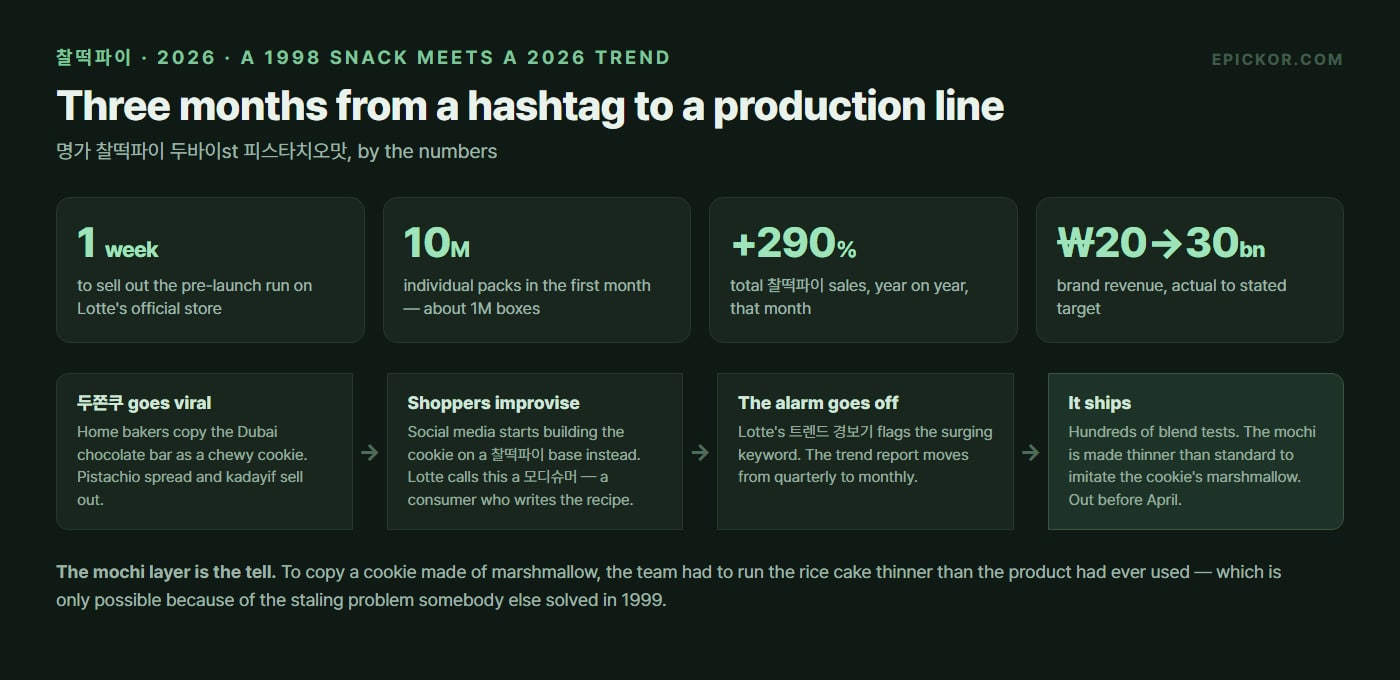Viewport: 1400px width, 680px height.
Task: Open the Shoppers improvise card
Action: coord(535,451)
